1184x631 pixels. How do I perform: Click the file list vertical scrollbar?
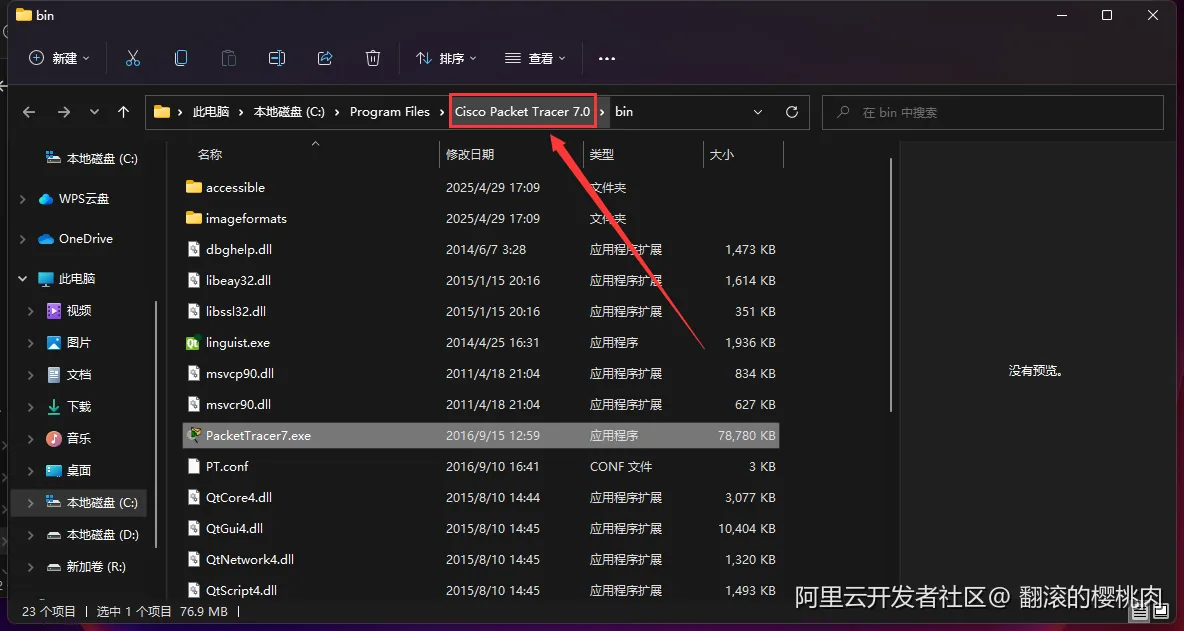[891, 285]
